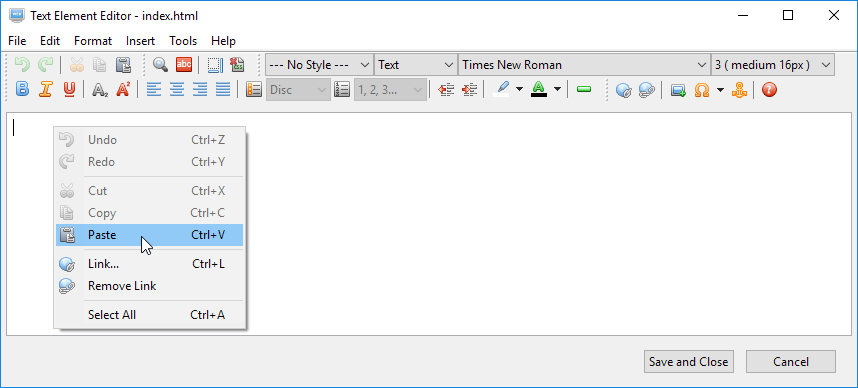Choose Redo in the context menu
Image resolution: width=858 pixels, height=388 pixels.
pos(149,162)
